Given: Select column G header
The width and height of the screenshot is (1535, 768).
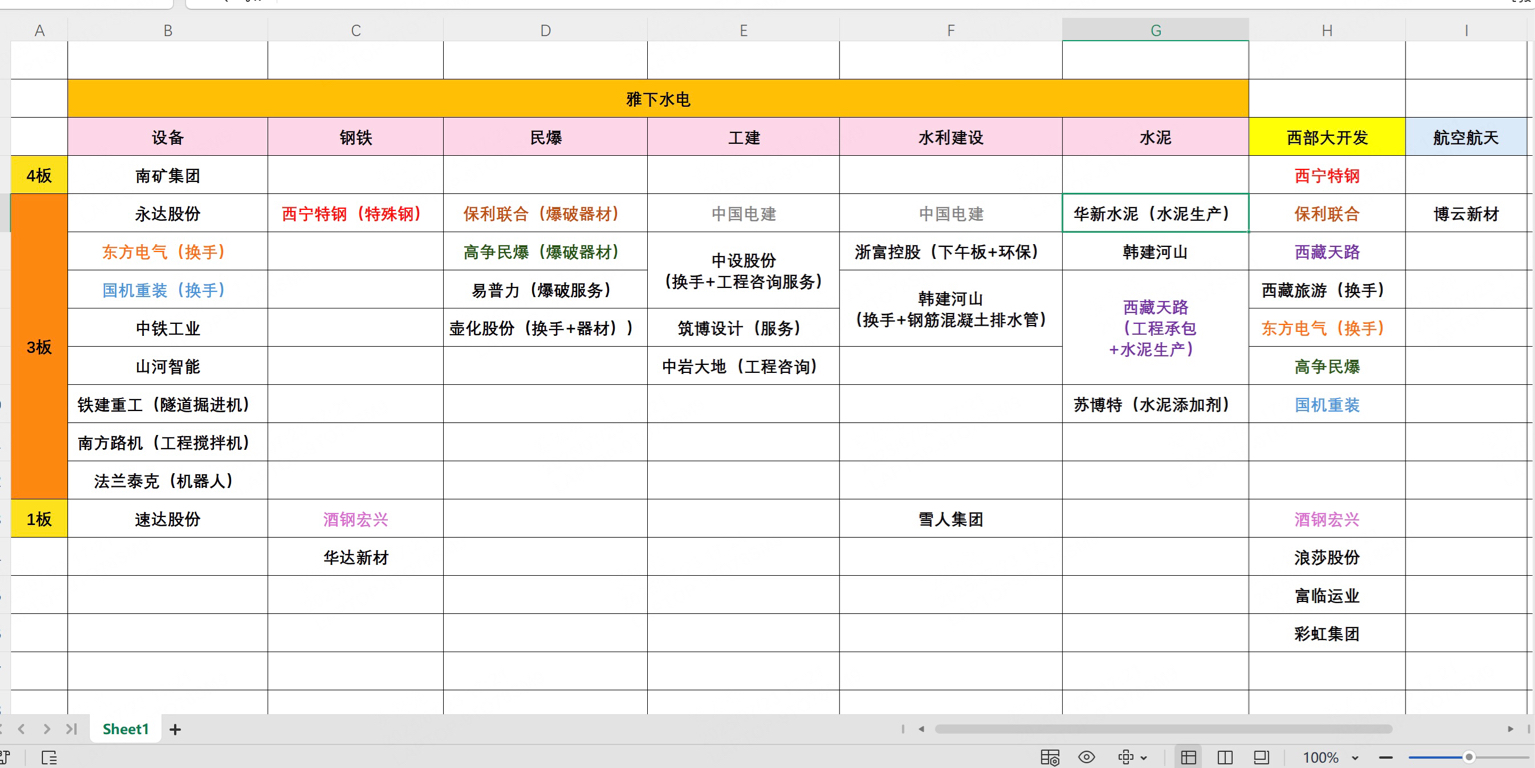Looking at the screenshot, I should coord(1156,31).
